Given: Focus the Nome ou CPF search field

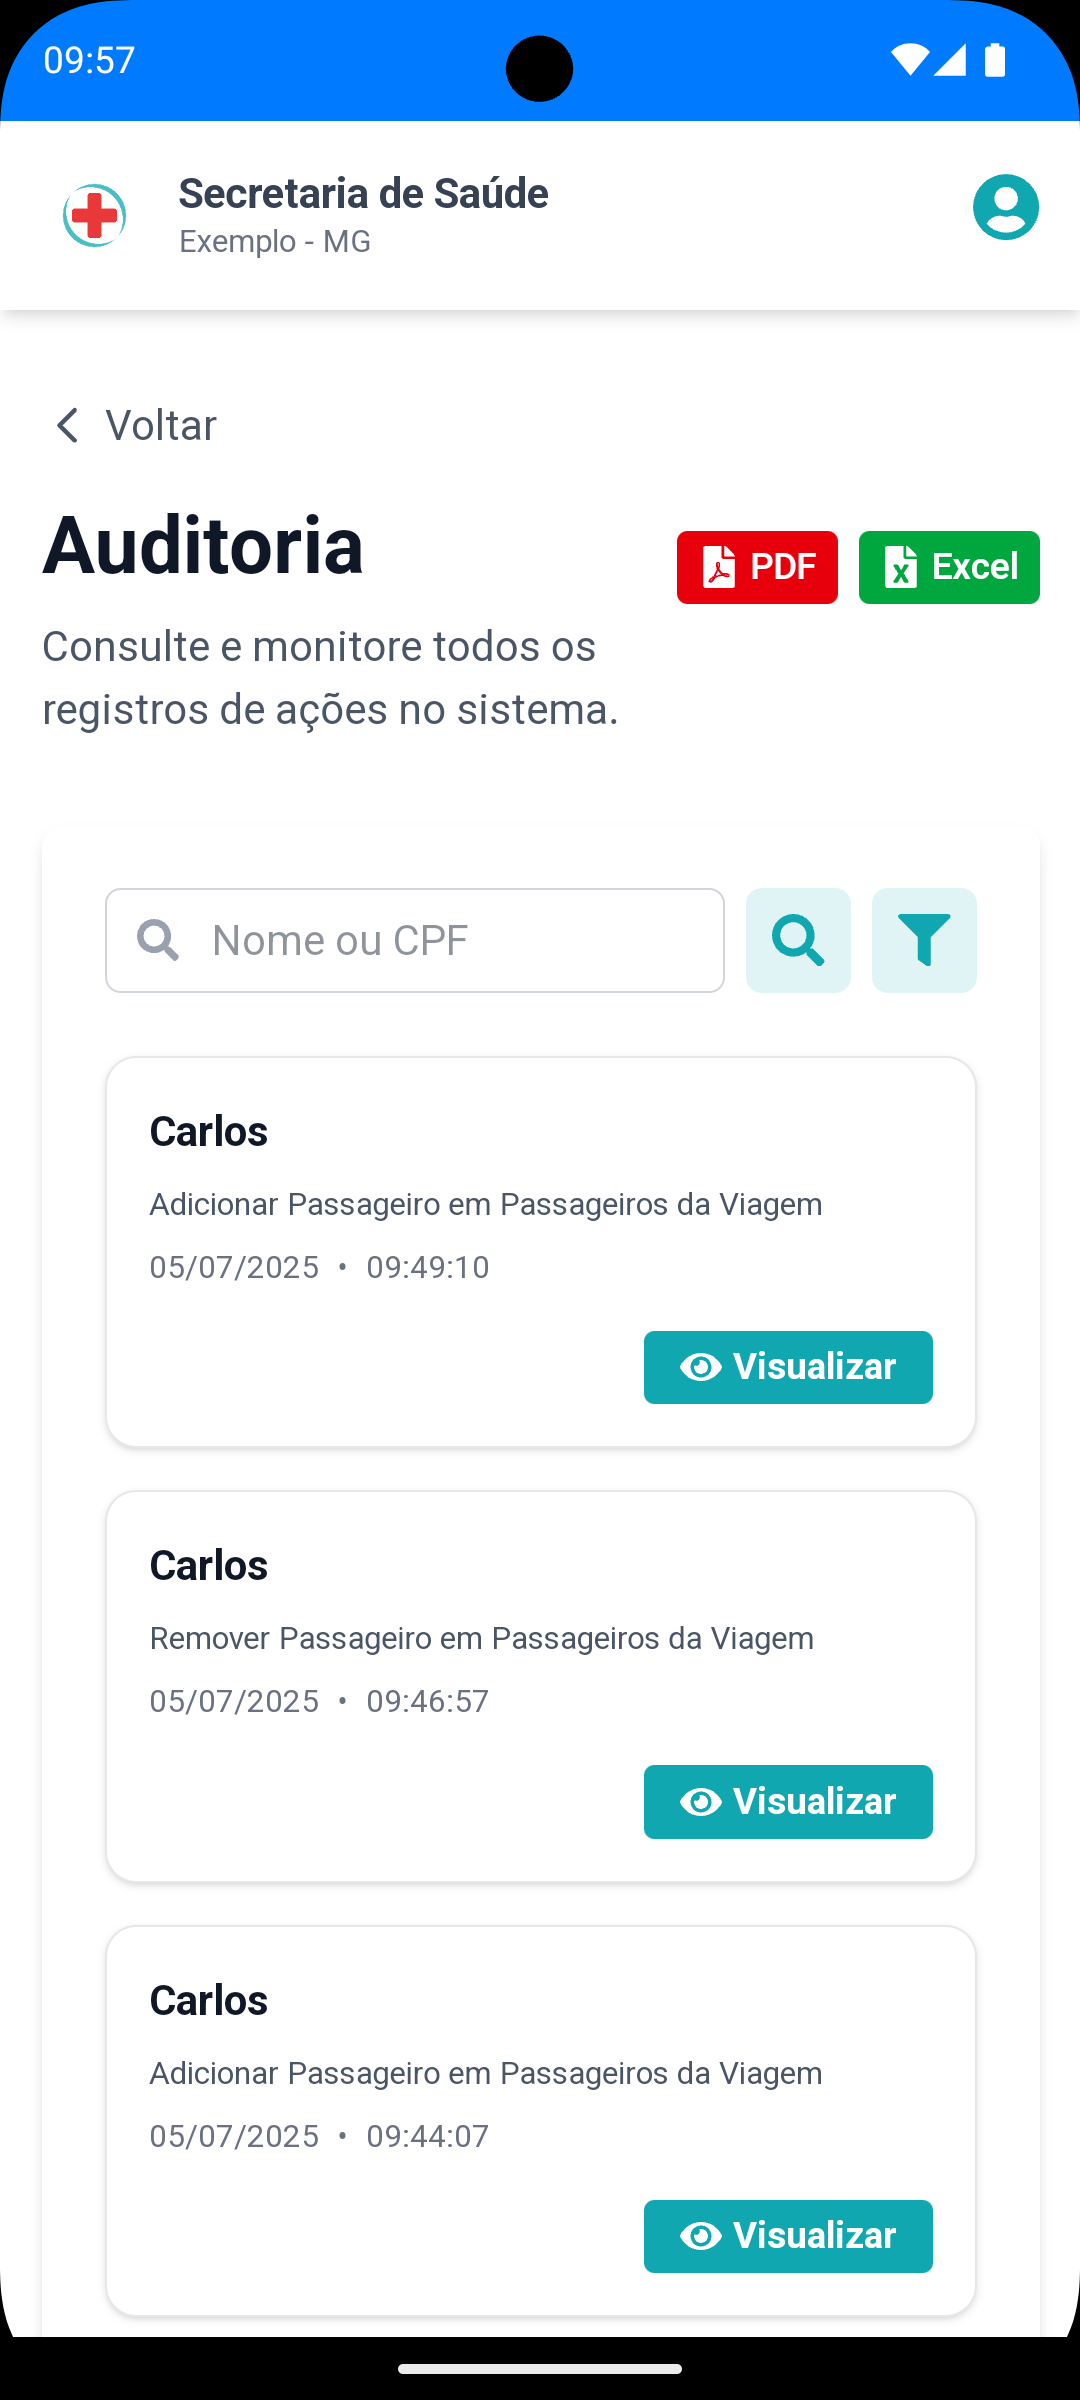Looking at the screenshot, I should [415, 940].
